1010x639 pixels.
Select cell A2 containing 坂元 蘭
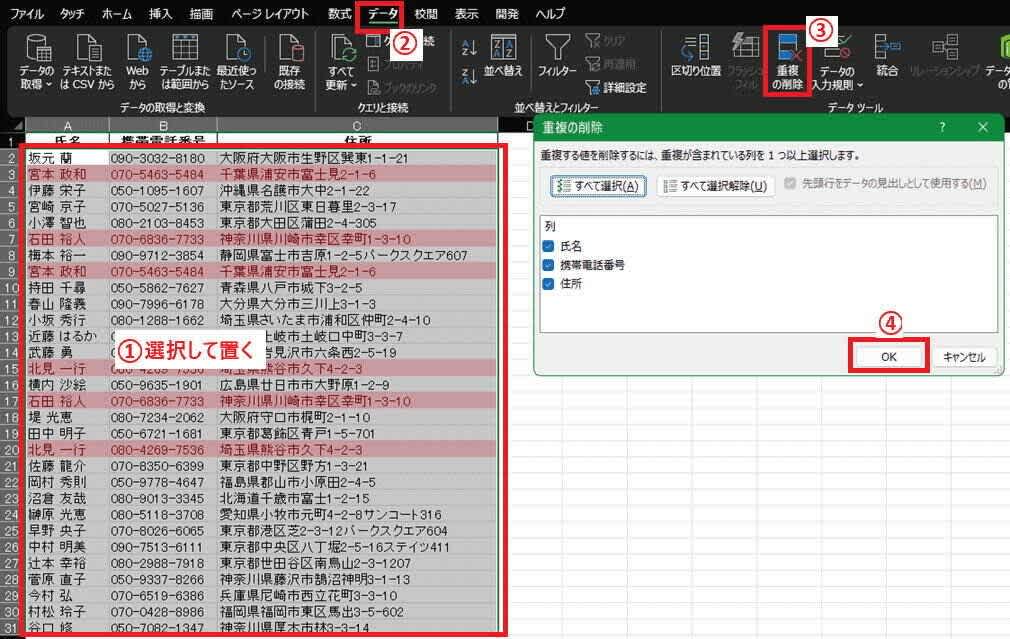[65, 158]
